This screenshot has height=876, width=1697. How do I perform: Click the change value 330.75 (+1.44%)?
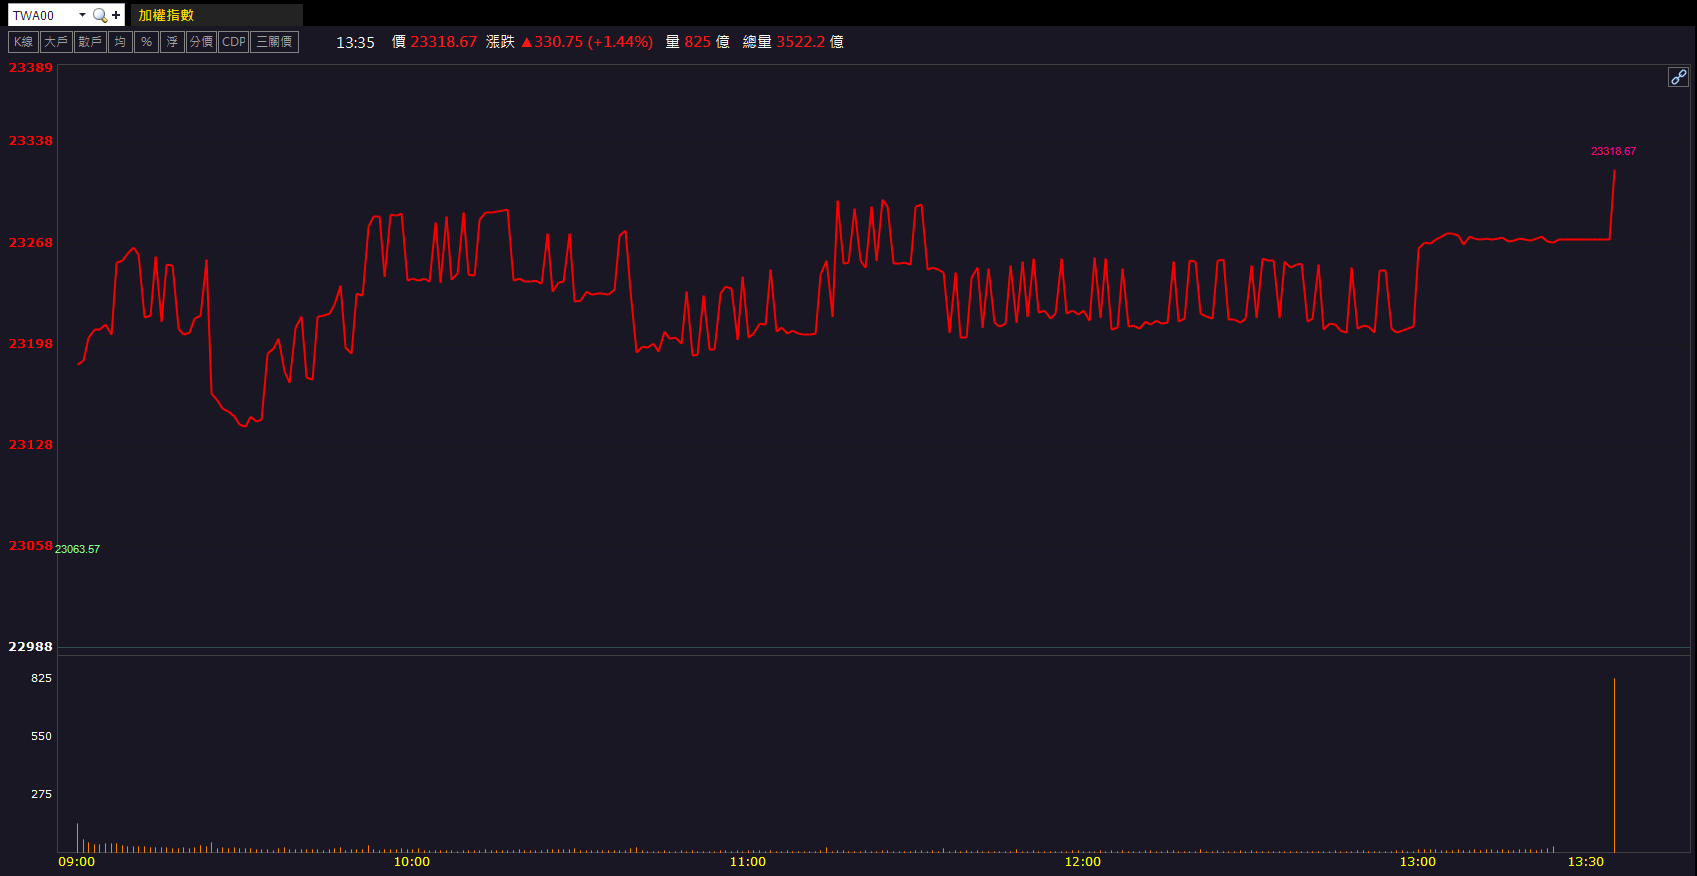[x=587, y=42]
